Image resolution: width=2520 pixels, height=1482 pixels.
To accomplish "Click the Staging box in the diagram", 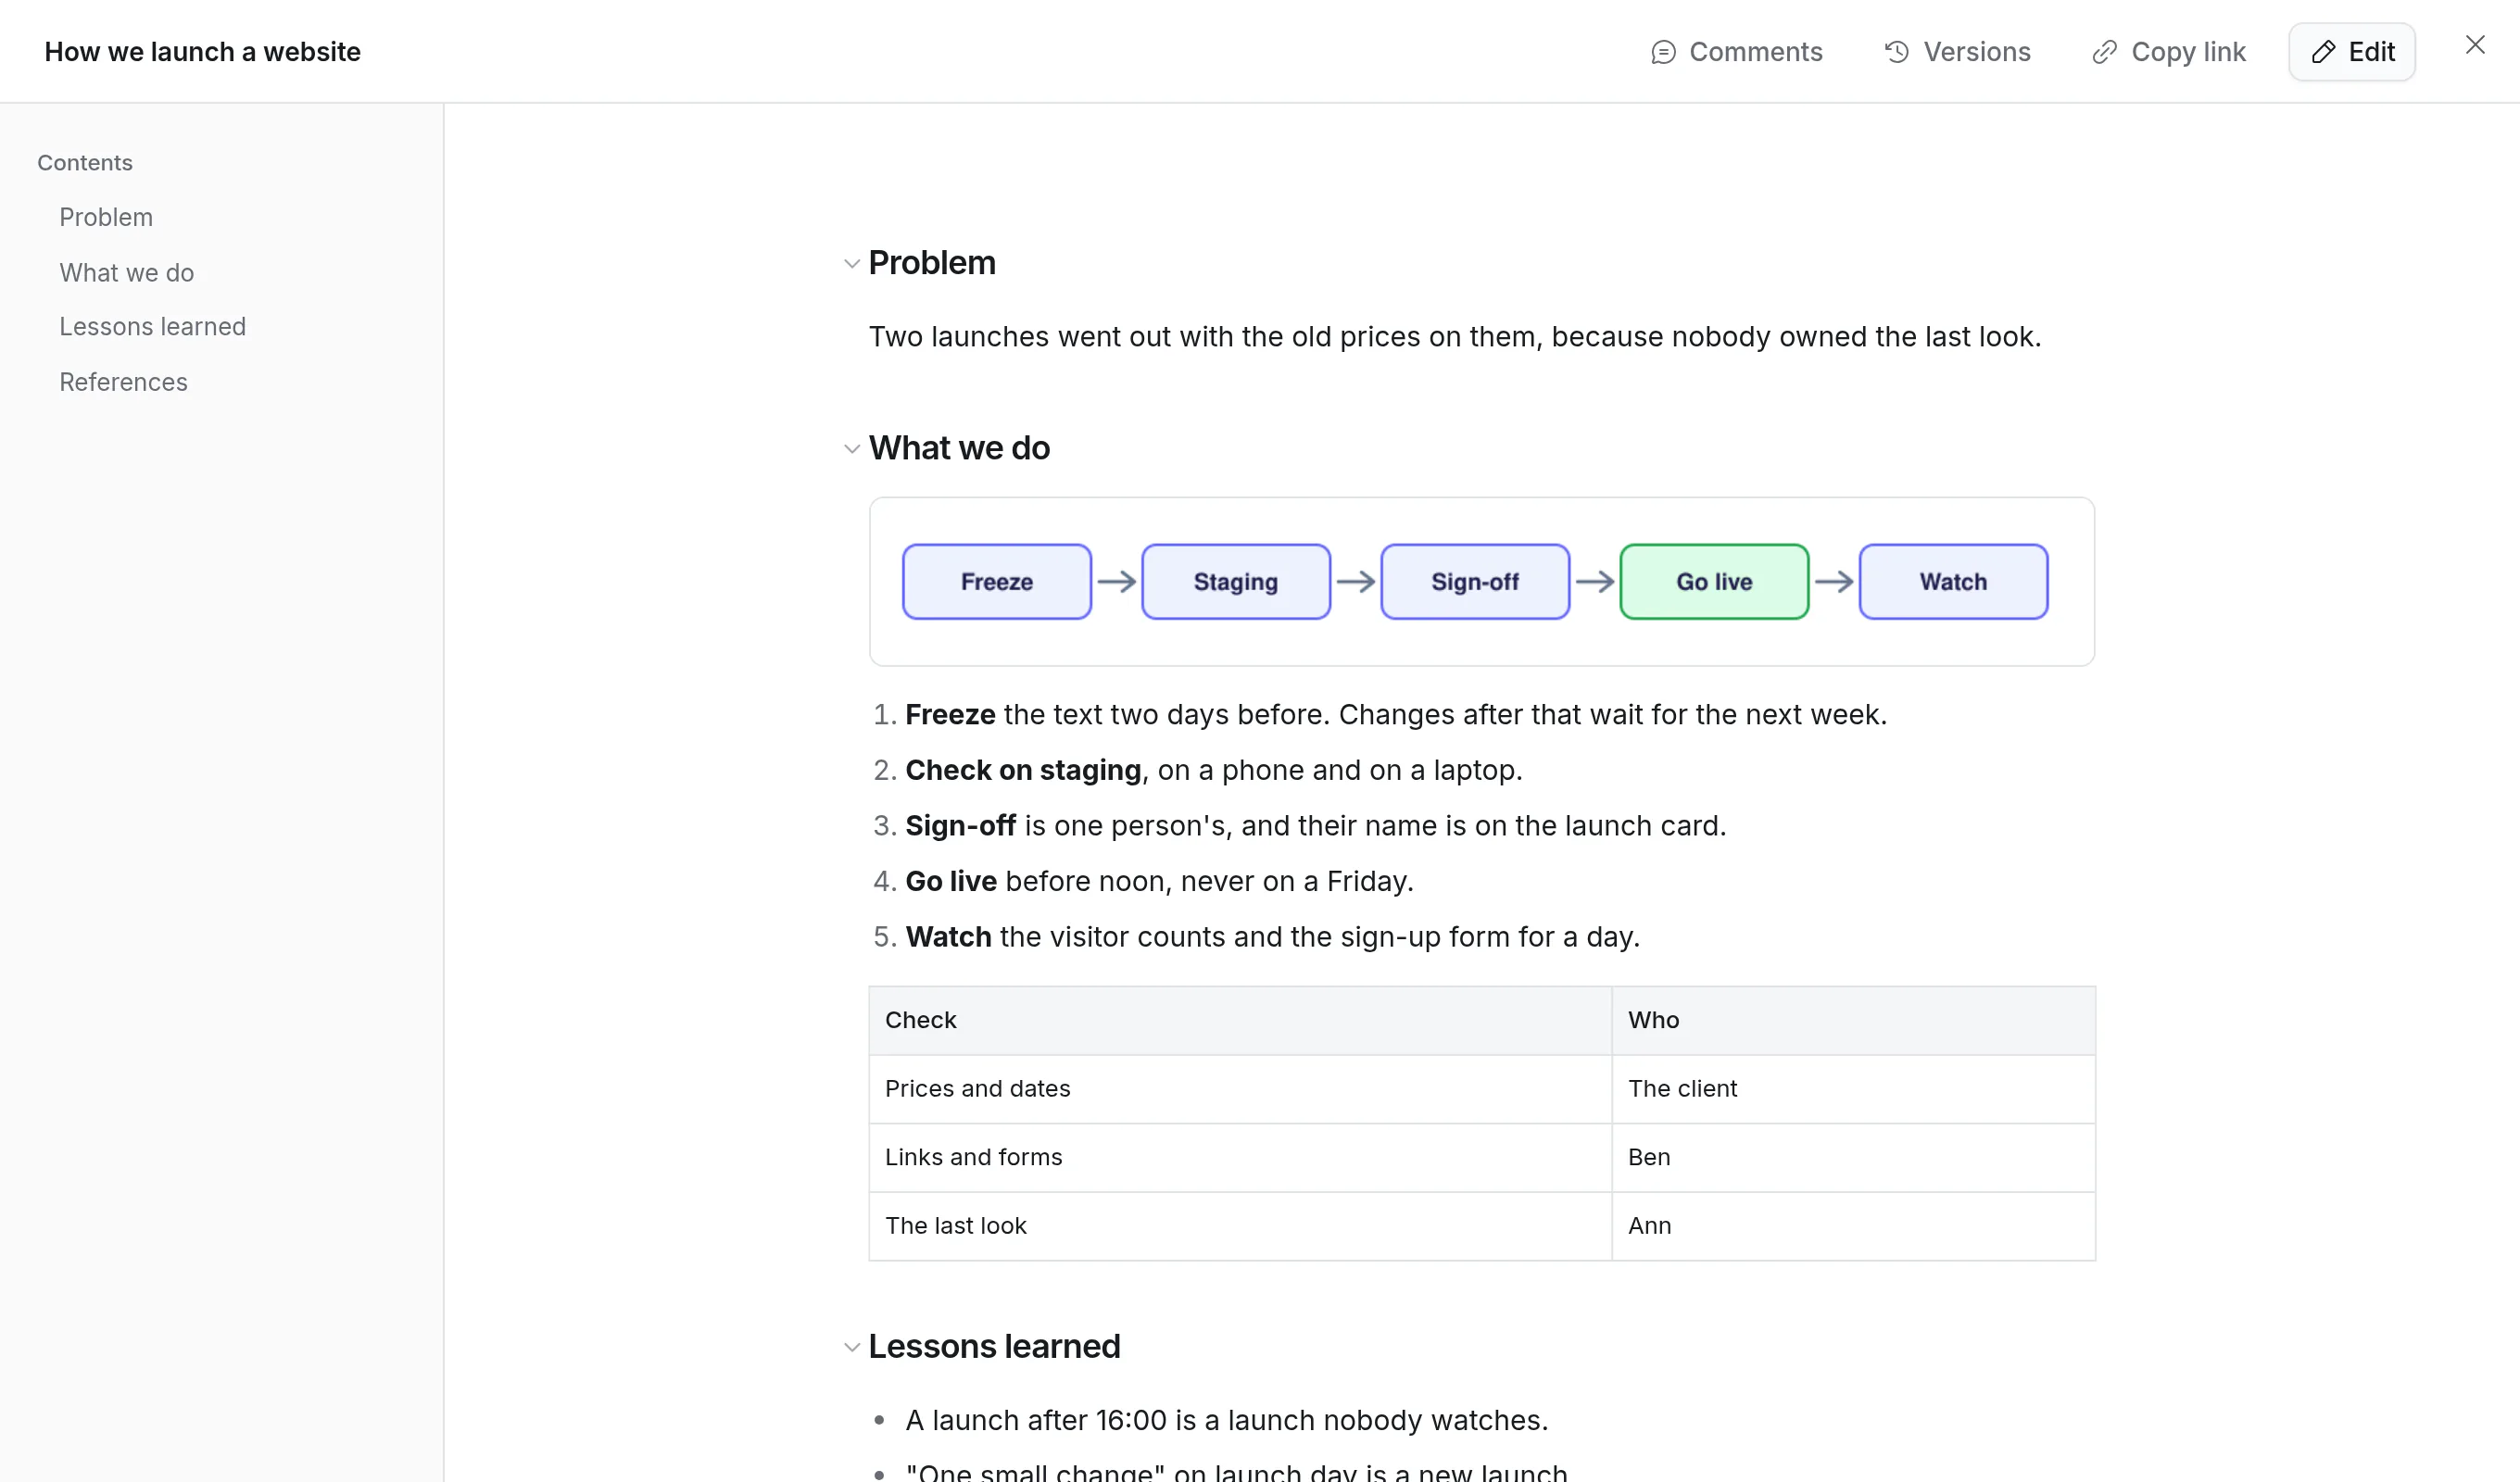I will [1236, 582].
